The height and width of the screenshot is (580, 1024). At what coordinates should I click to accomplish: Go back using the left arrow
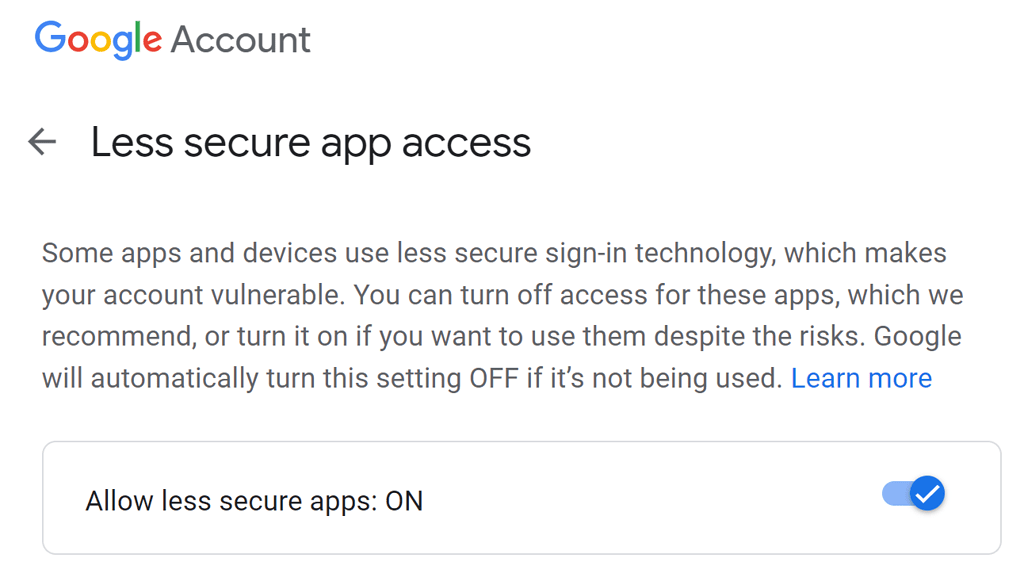pyautogui.click(x=42, y=142)
